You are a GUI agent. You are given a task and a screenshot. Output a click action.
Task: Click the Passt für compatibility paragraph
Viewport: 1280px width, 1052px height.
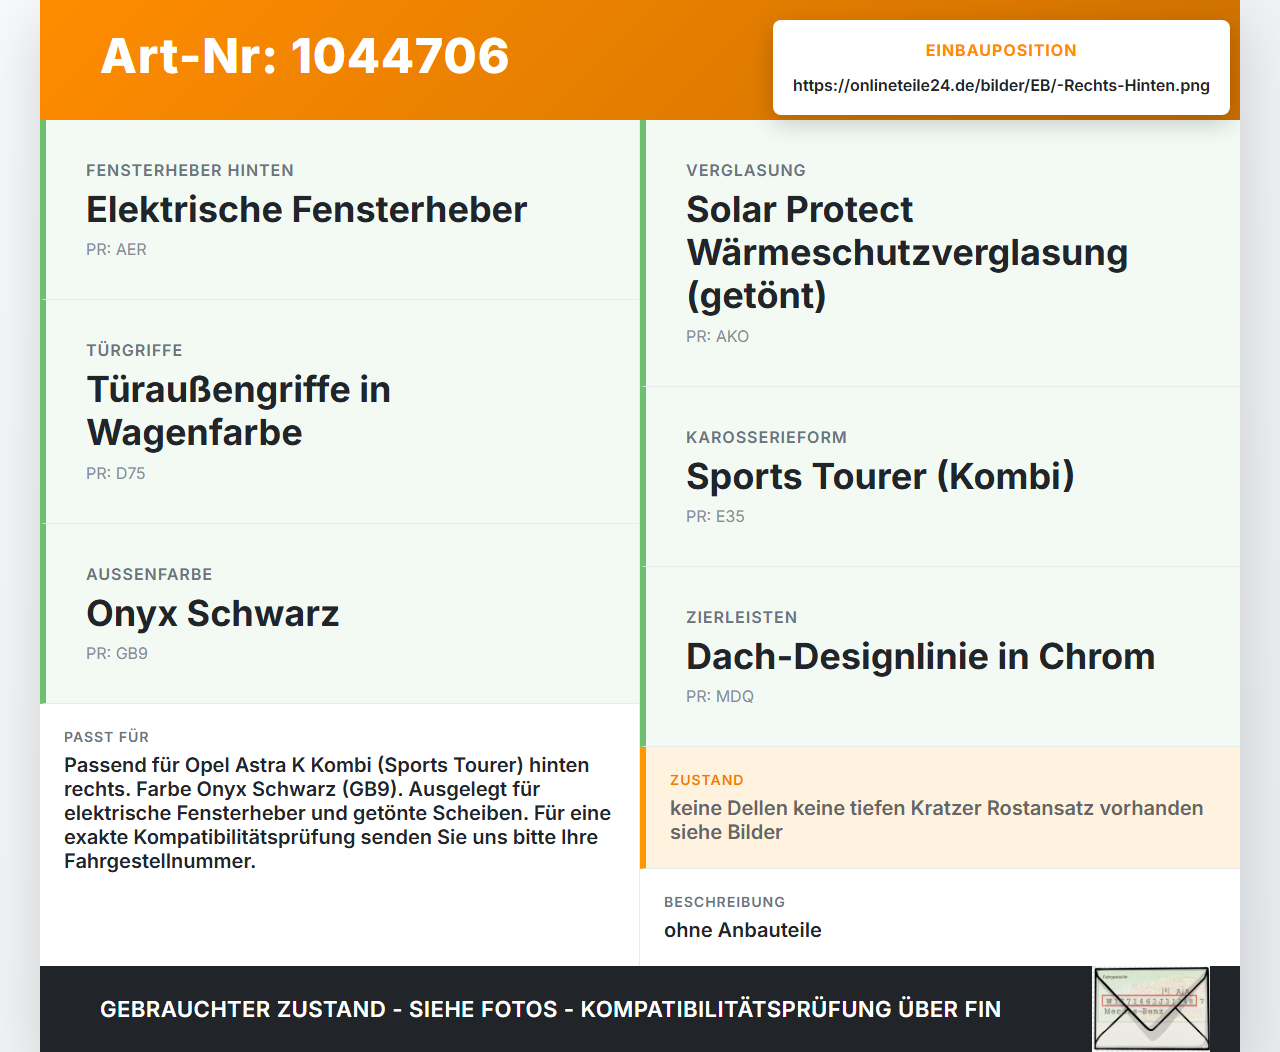pos(337,813)
